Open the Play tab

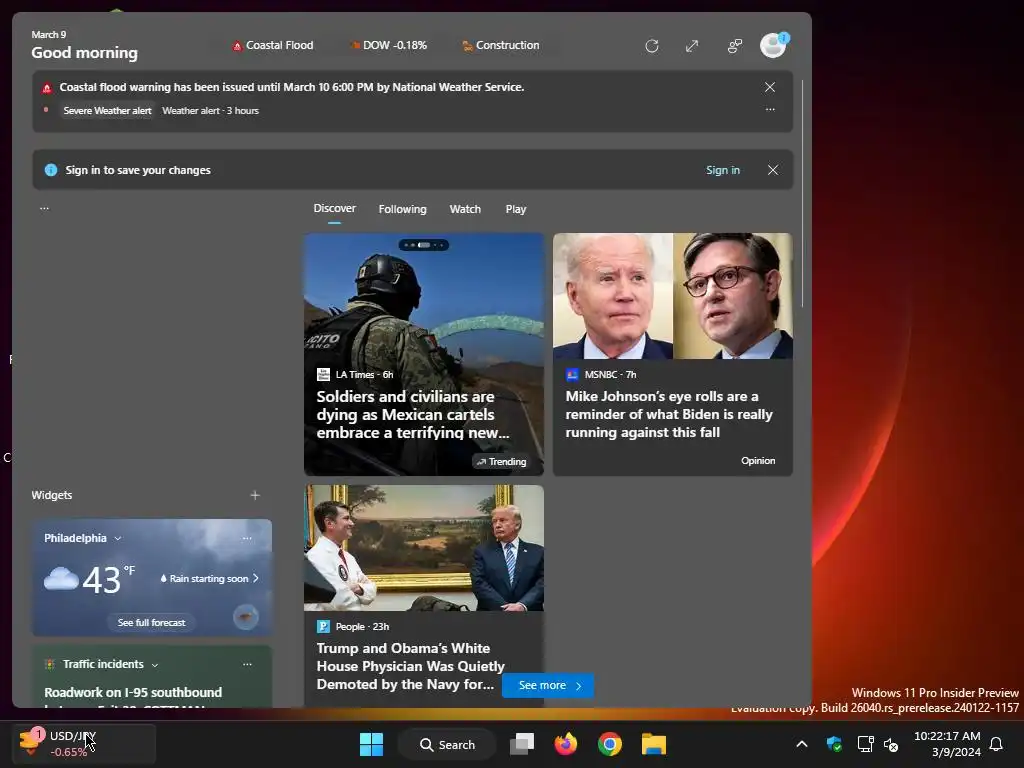coord(515,209)
